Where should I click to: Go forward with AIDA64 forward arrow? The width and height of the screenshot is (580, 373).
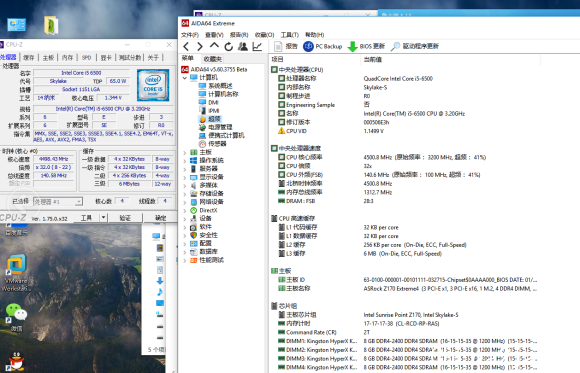200,47
